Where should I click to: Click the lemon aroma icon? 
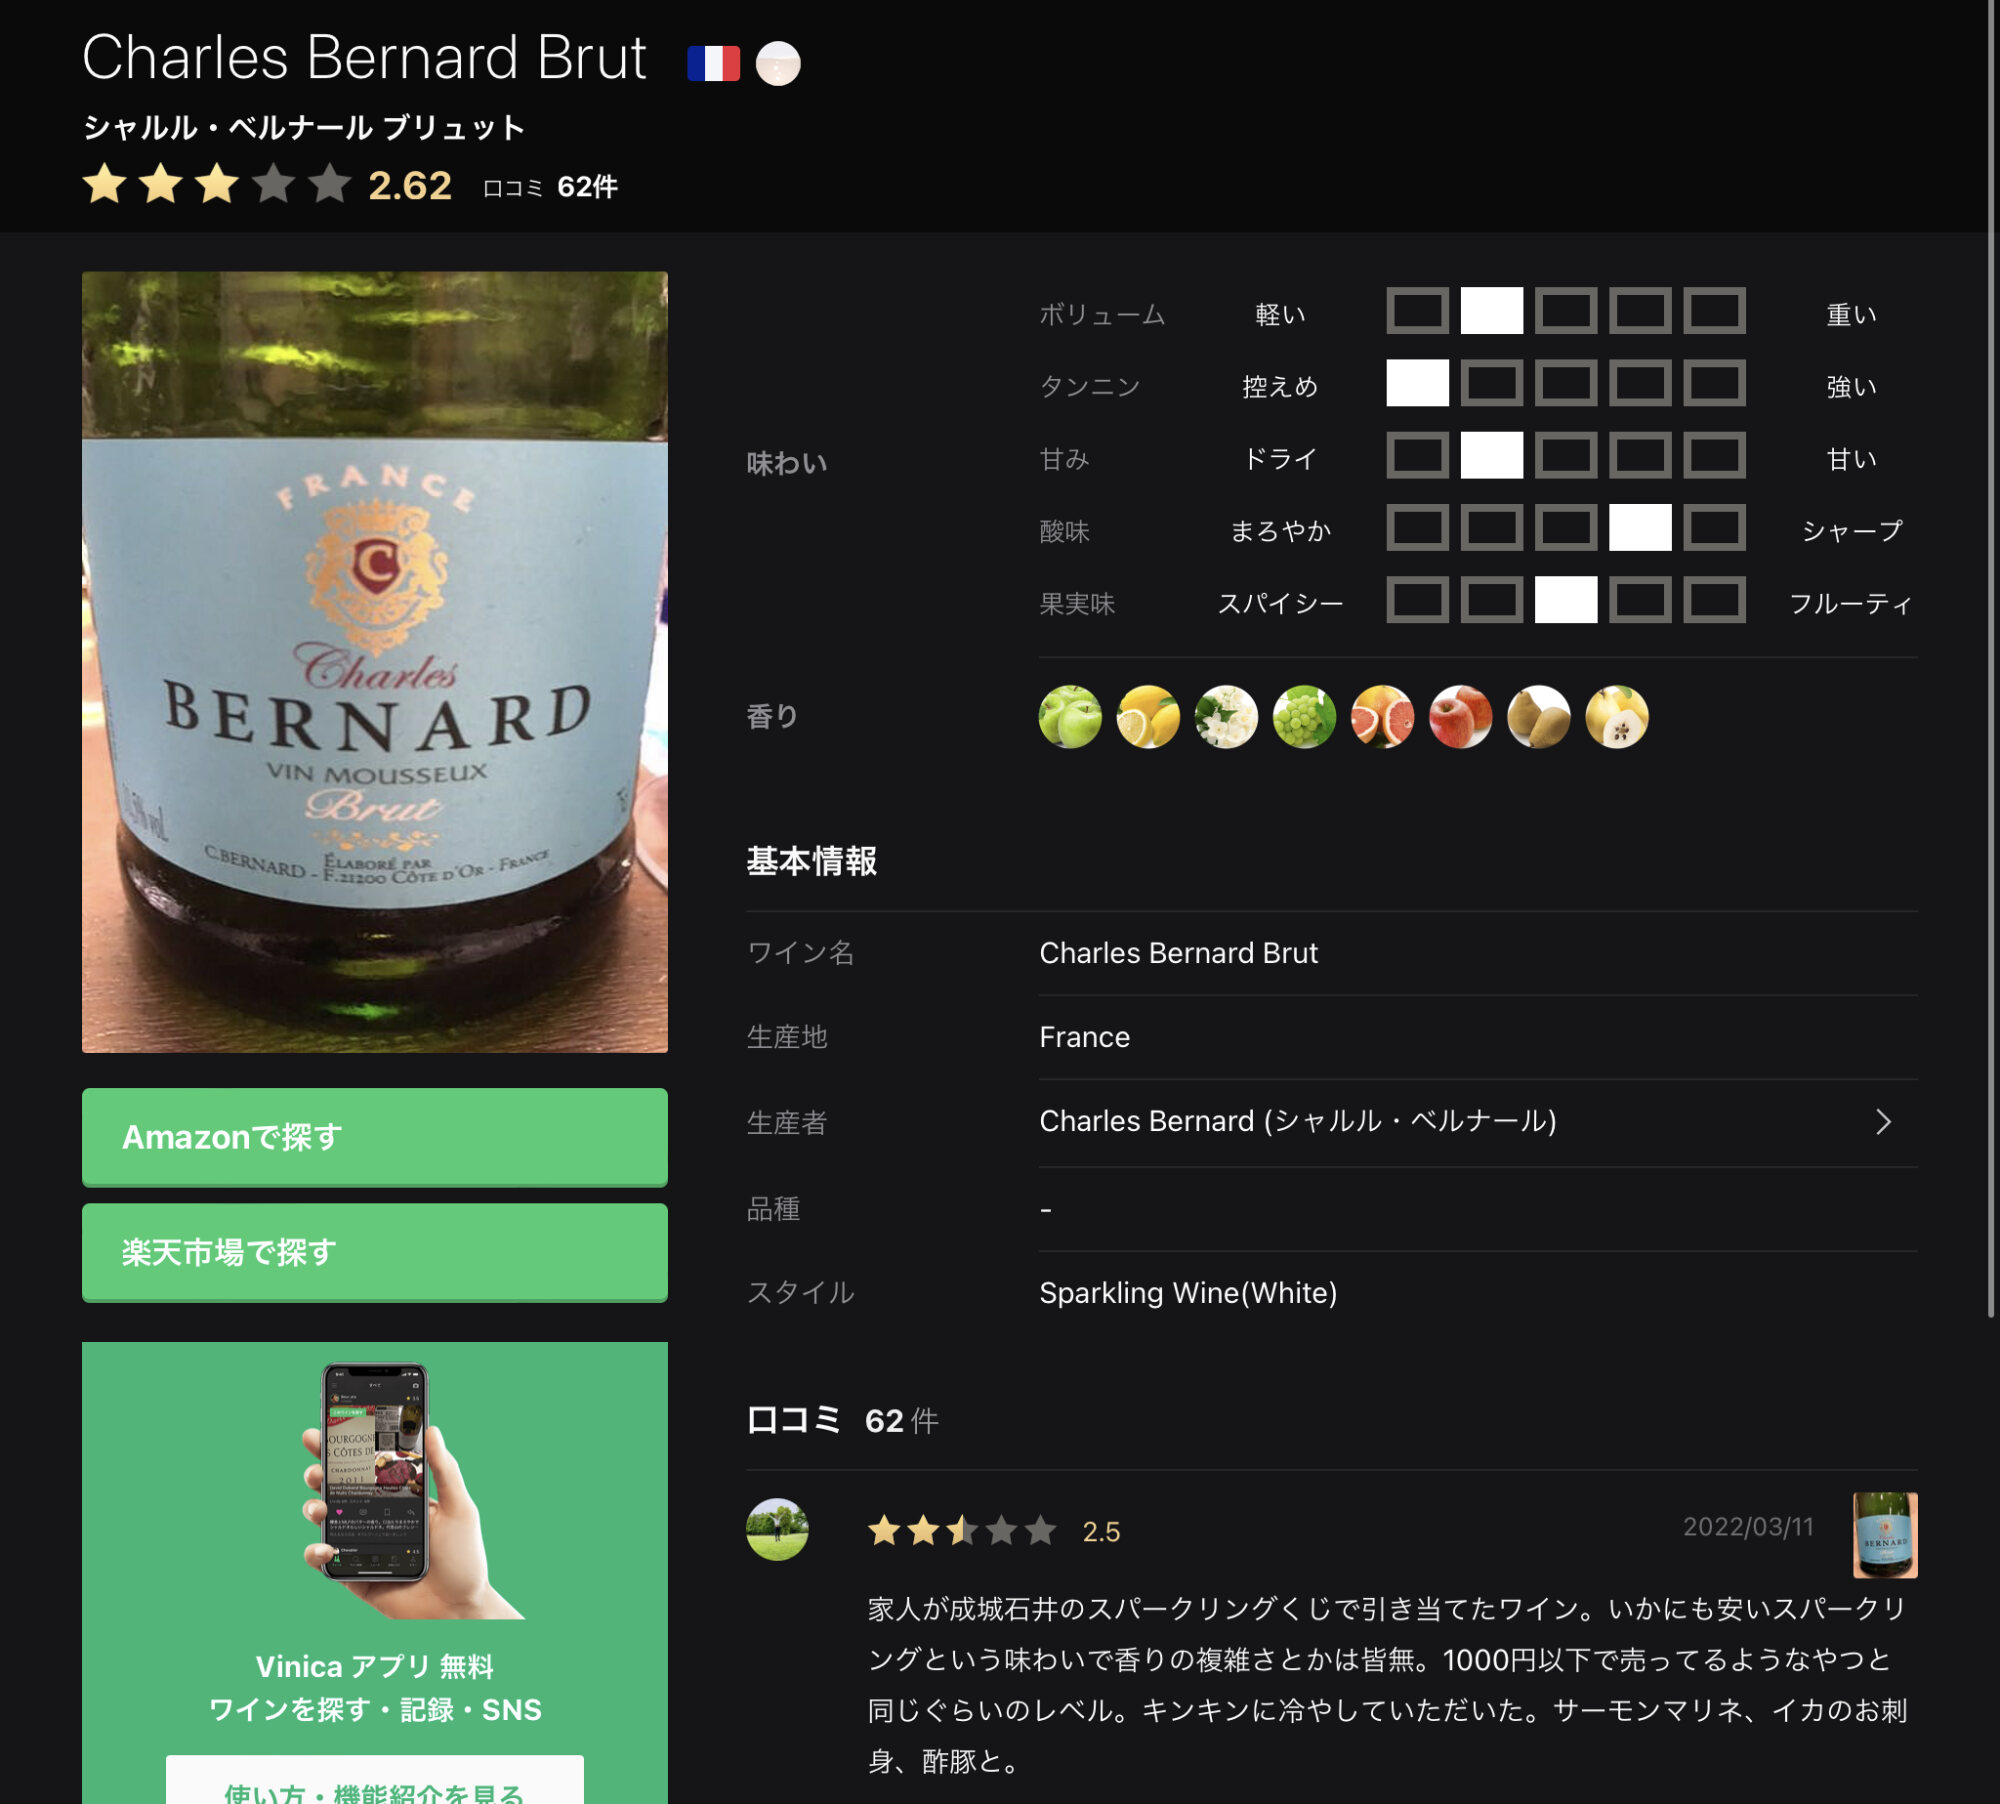1148,716
